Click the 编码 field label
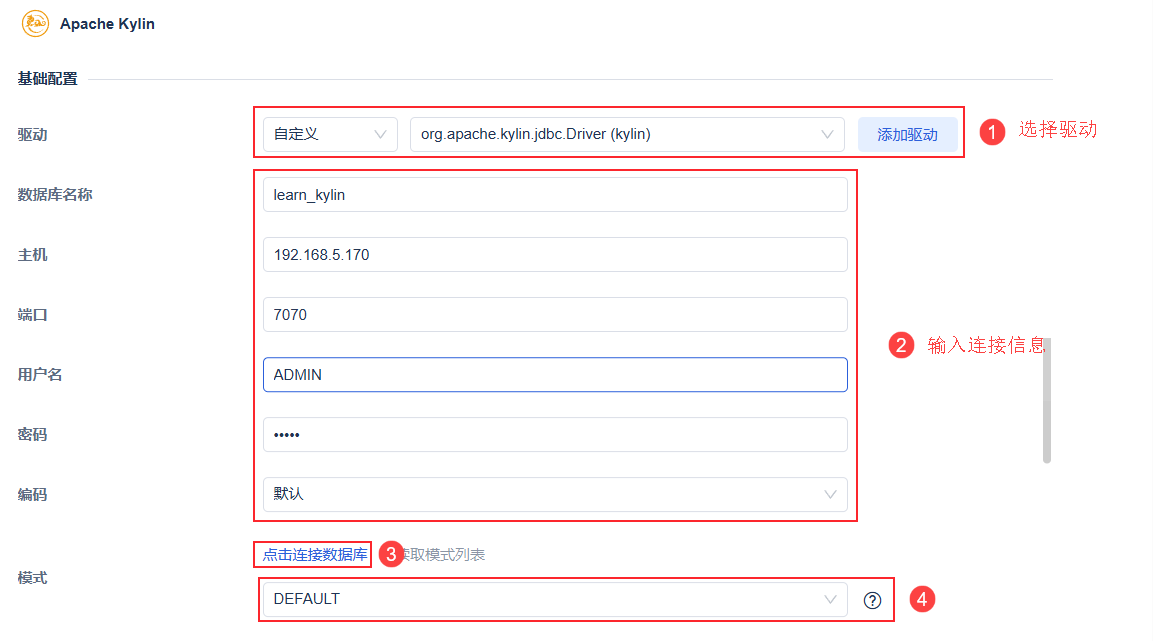Image resolution: width=1153 pixels, height=641 pixels. tap(32, 495)
